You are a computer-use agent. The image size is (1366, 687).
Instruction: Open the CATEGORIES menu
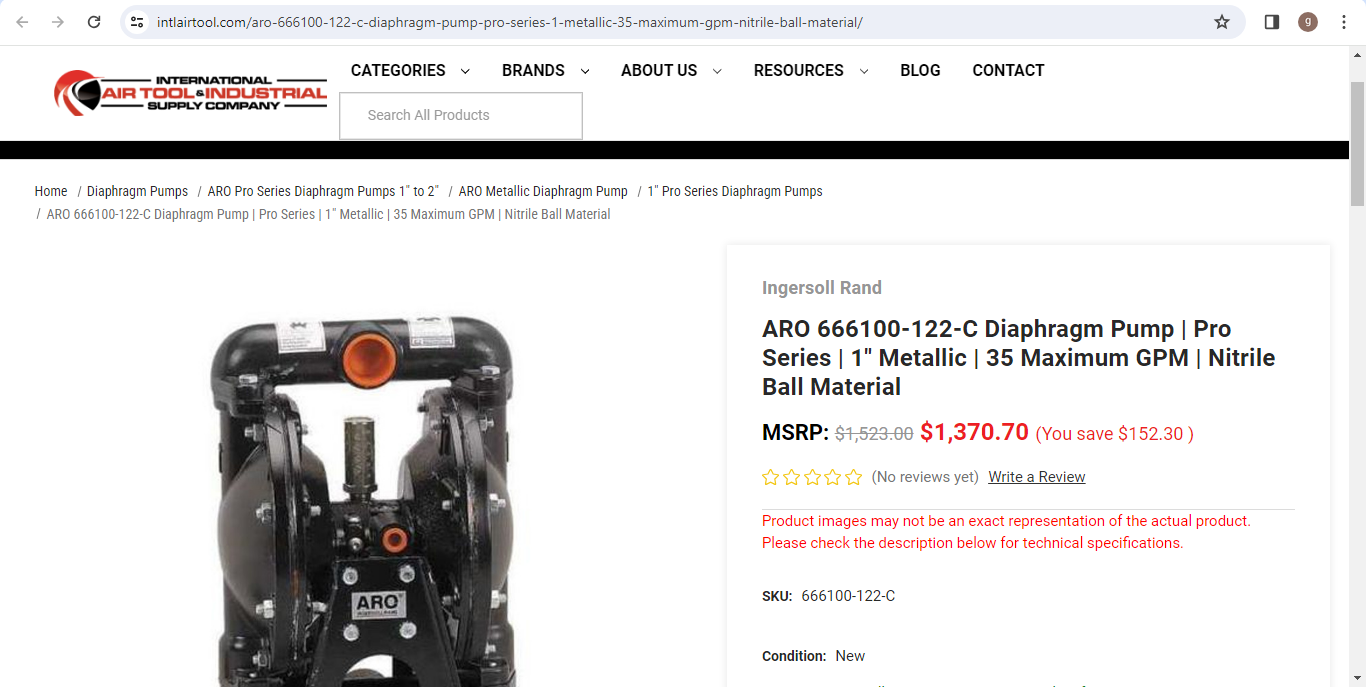[x=398, y=70]
